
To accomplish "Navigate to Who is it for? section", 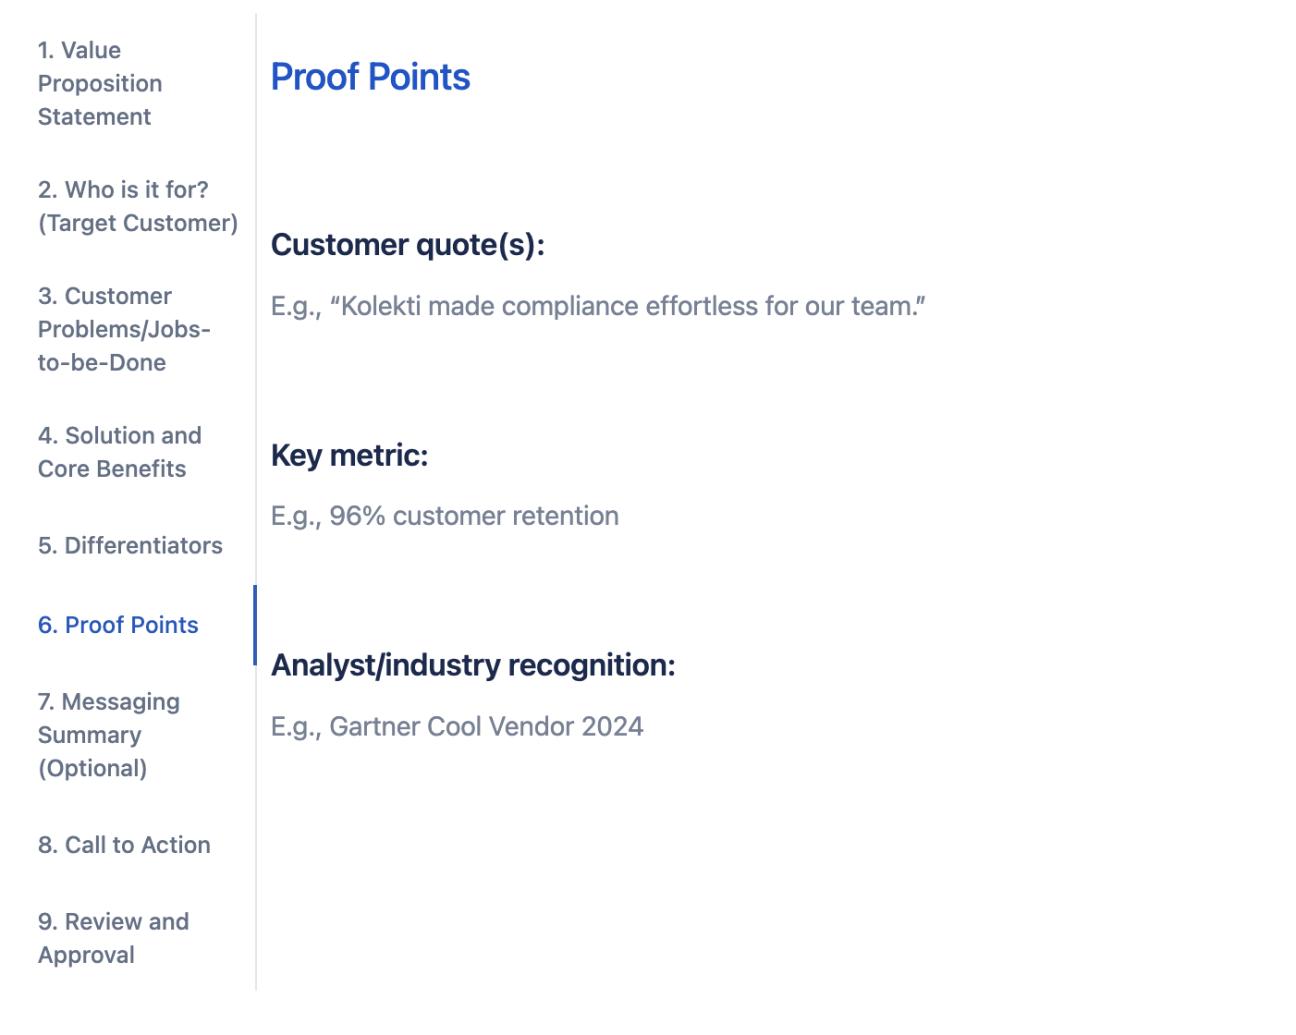I will [x=138, y=205].
